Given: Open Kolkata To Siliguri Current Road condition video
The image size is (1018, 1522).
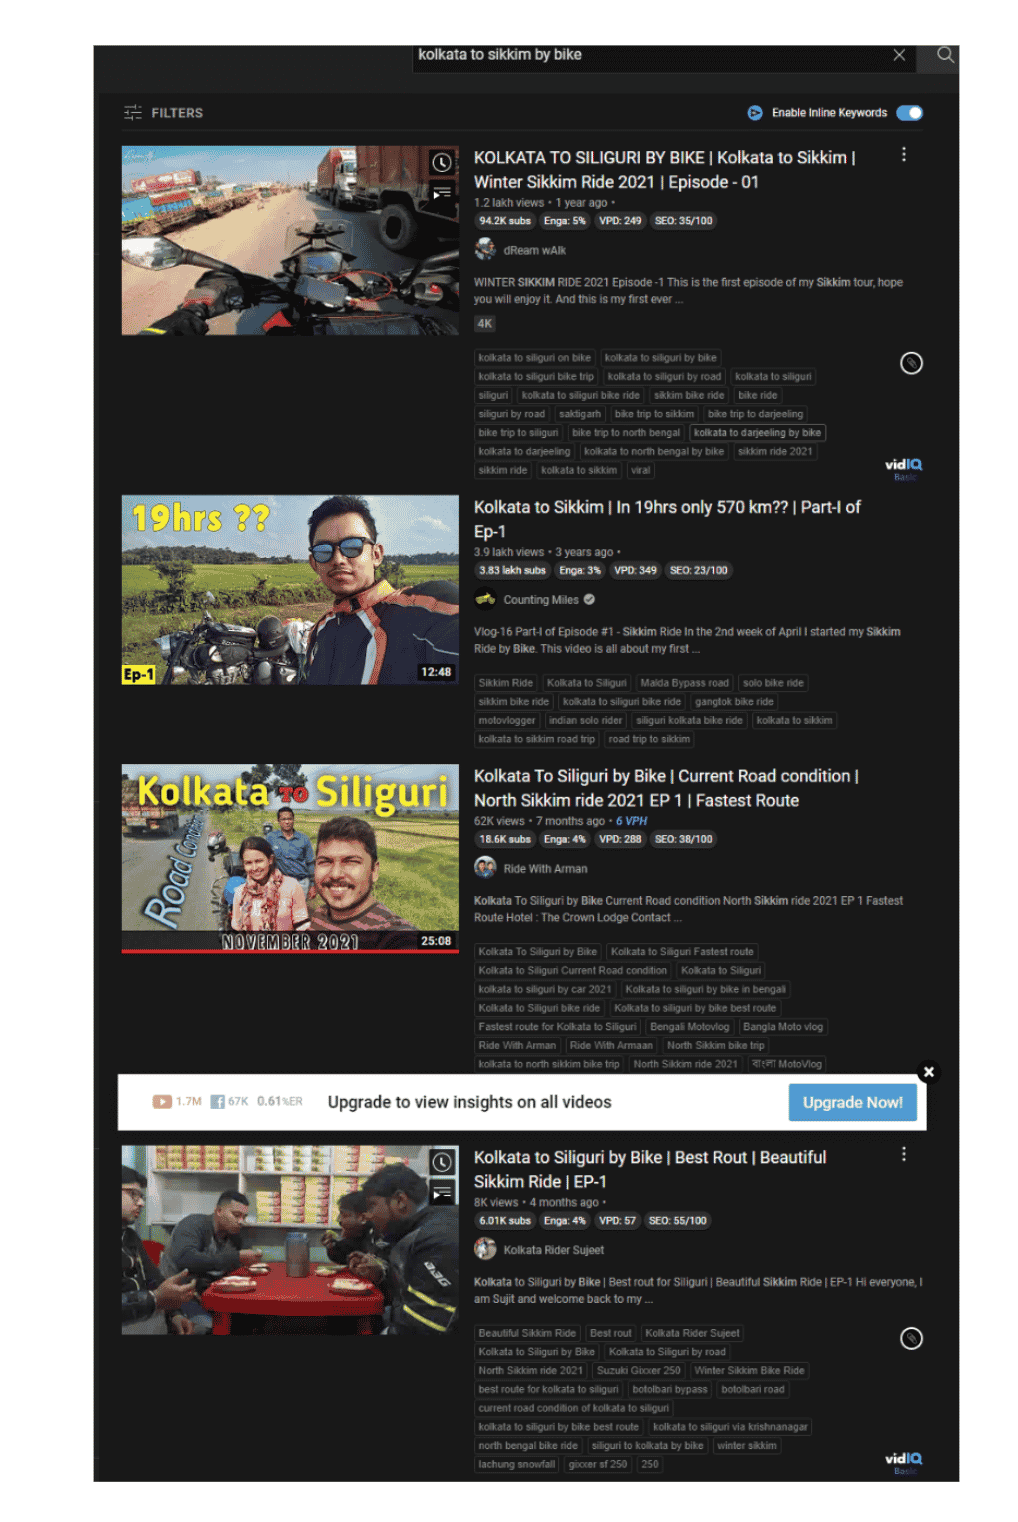Looking at the screenshot, I should click(665, 788).
